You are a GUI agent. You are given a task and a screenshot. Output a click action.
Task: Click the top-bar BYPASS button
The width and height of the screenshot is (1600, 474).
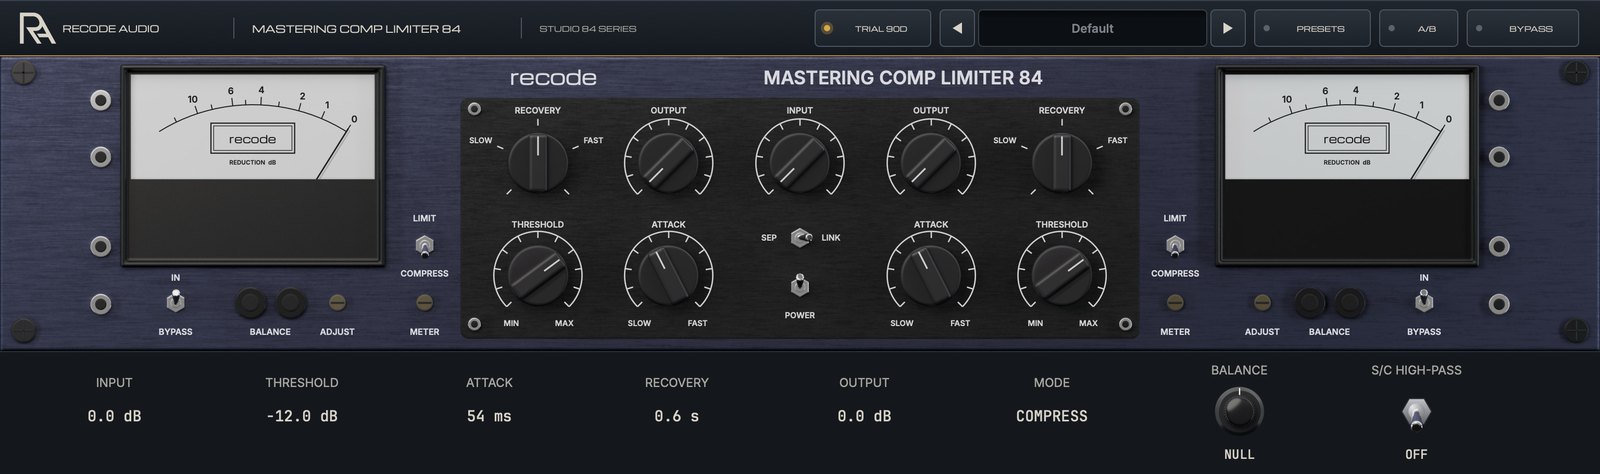click(1522, 28)
